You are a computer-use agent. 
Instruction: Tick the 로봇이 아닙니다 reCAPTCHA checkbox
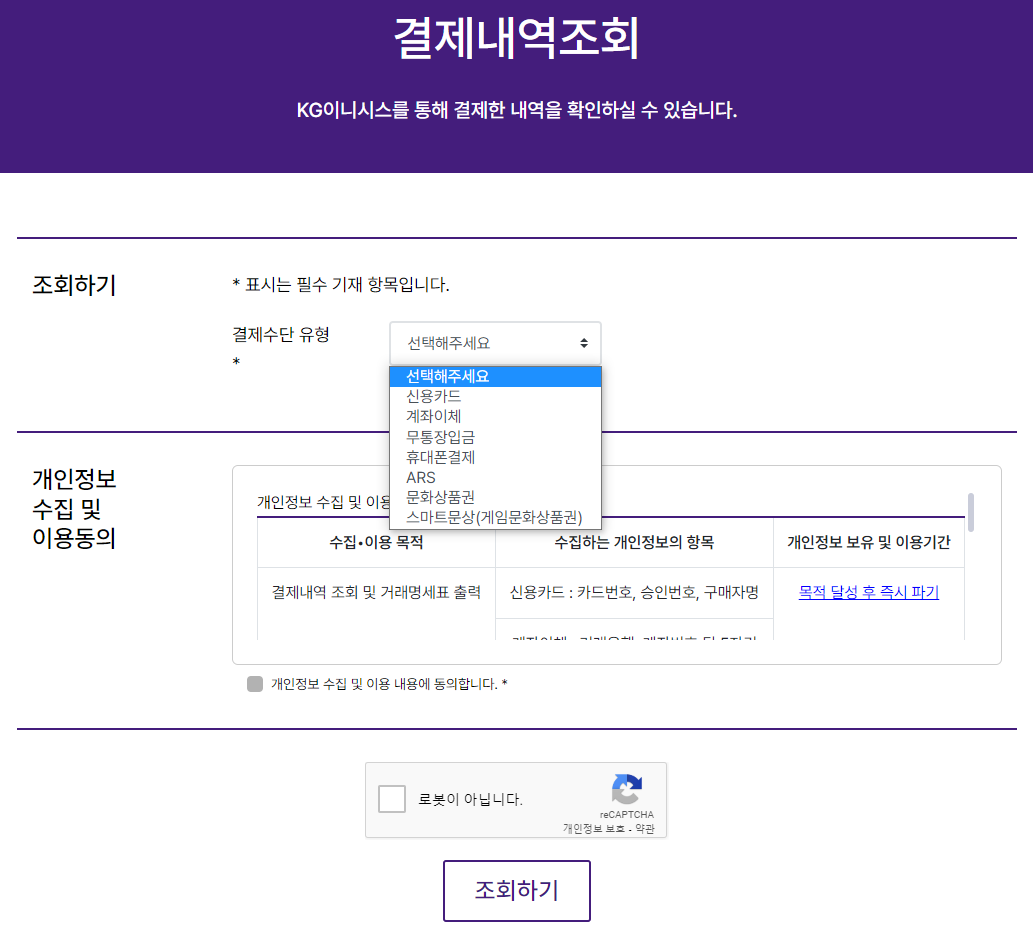coord(391,799)
